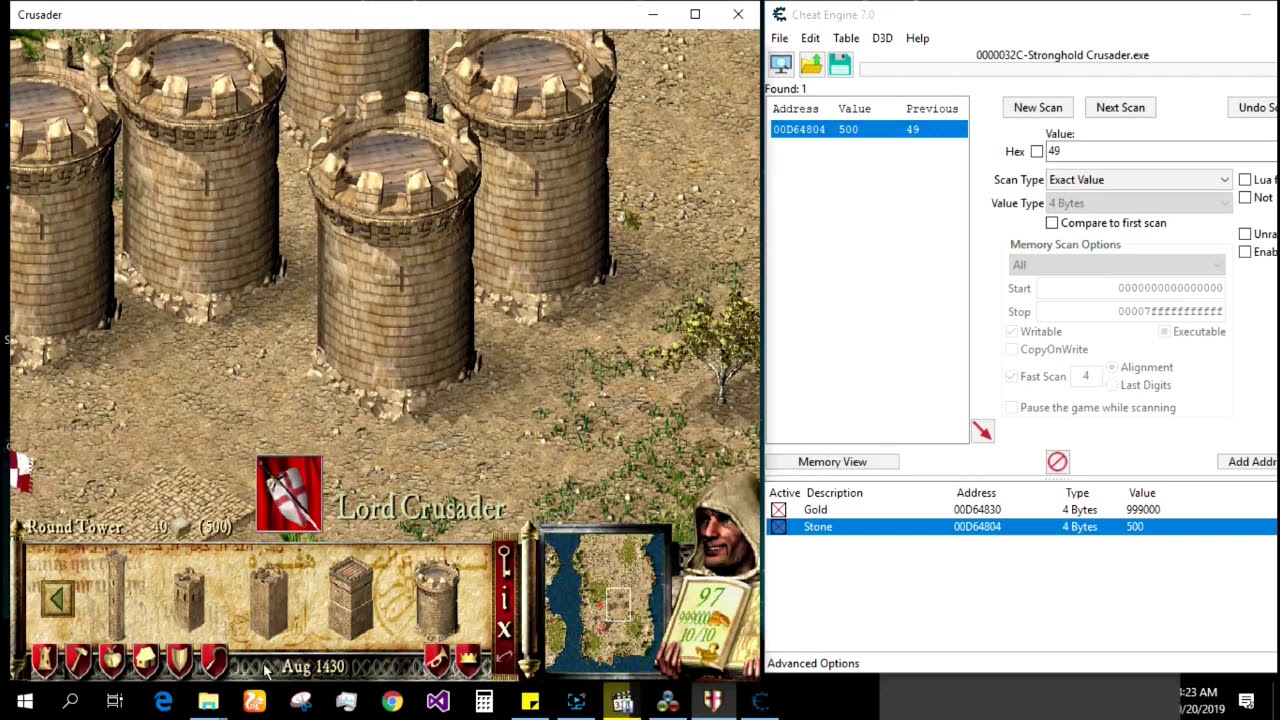Open castle buildings shield category
The width and height of the screenshot is (1280, 720).
point(42,660)
